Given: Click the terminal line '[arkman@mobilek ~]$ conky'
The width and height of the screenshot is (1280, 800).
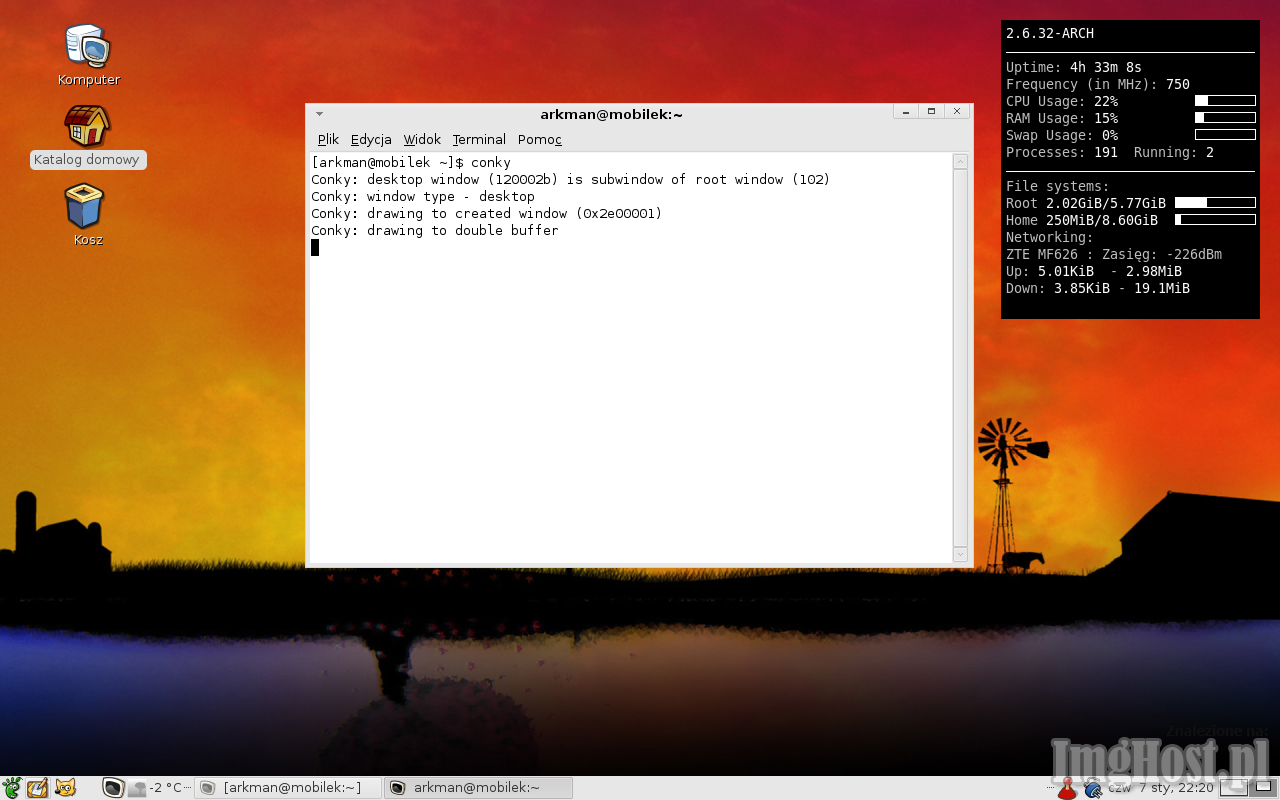Looking at the screenshot, I should coord(411,162).
